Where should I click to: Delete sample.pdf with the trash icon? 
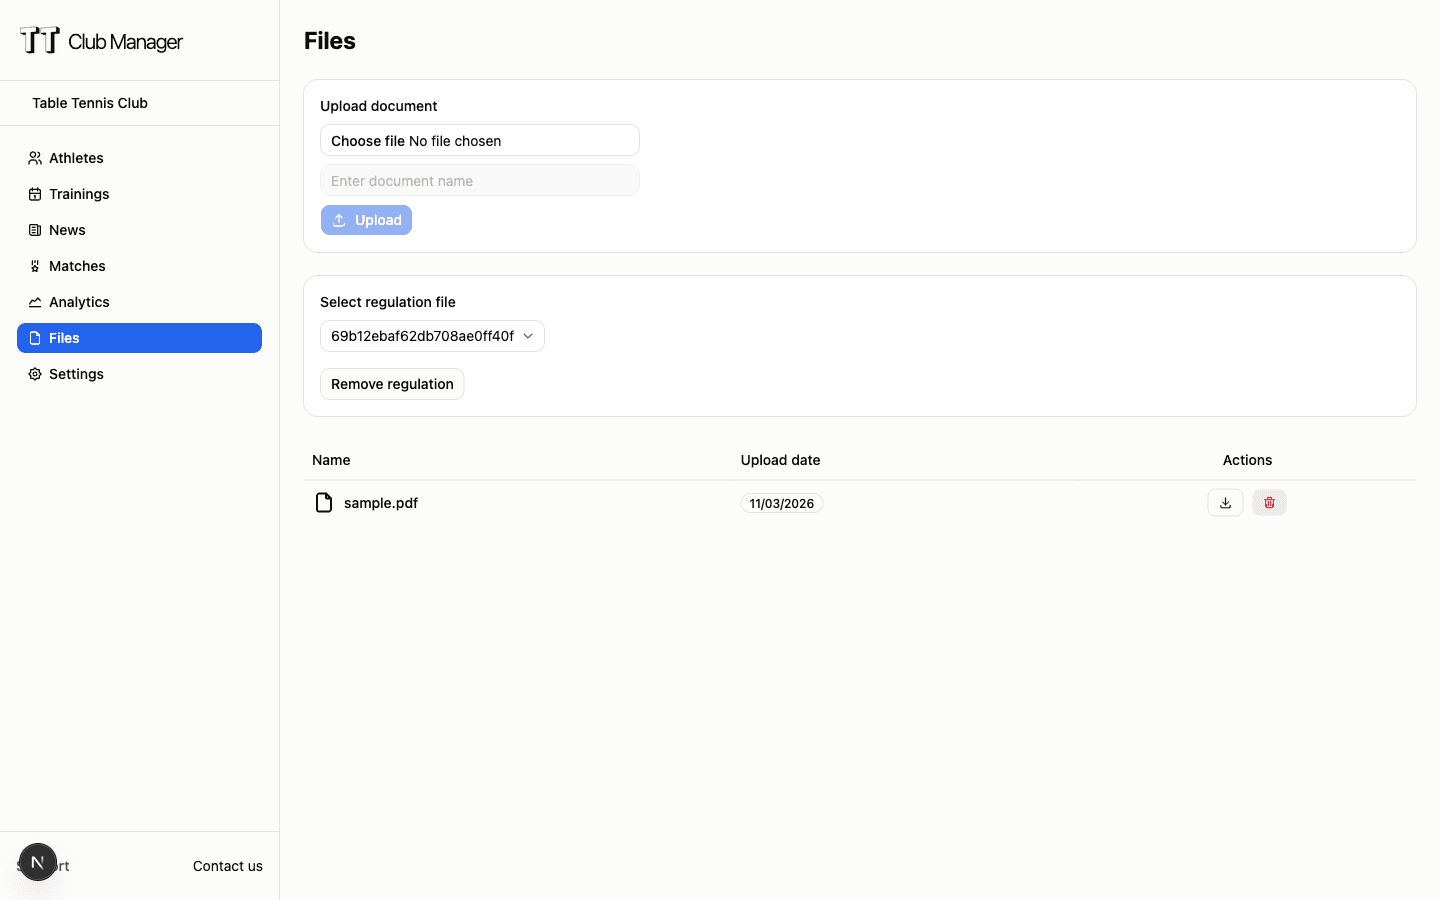point(1269,502)
